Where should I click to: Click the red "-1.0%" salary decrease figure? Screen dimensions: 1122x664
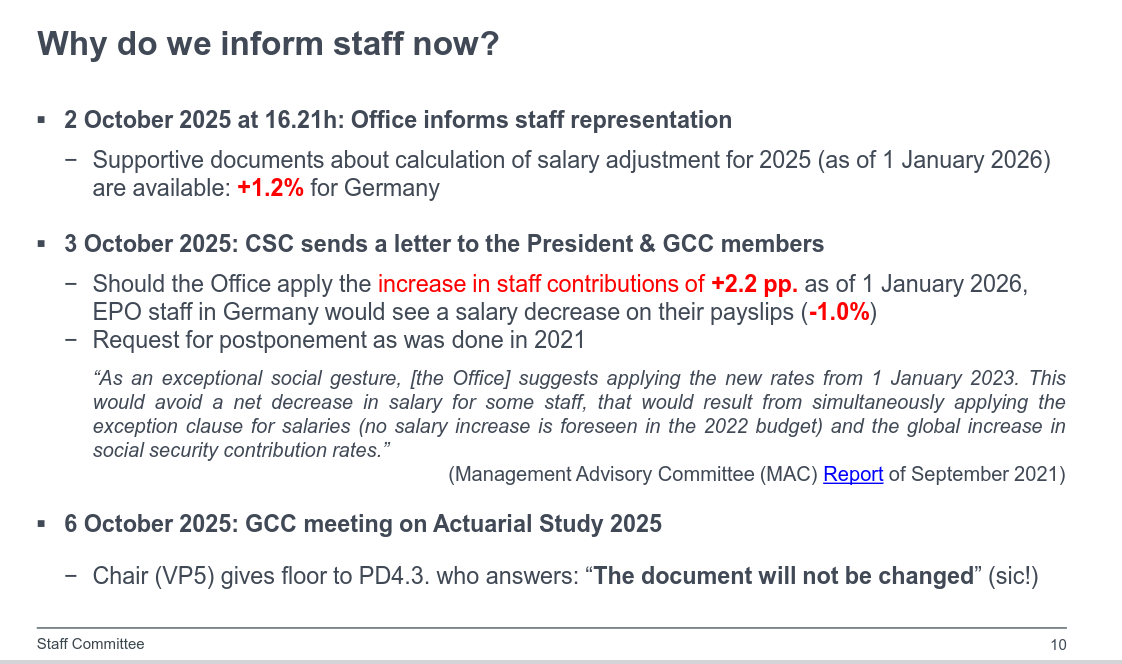(x=840, y=312)
